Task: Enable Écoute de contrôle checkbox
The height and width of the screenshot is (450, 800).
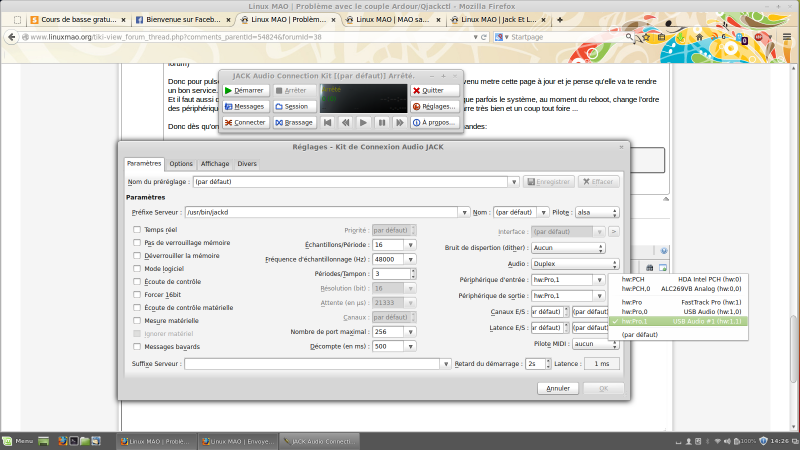Action: pyautogui.click(x=137, y=281)
